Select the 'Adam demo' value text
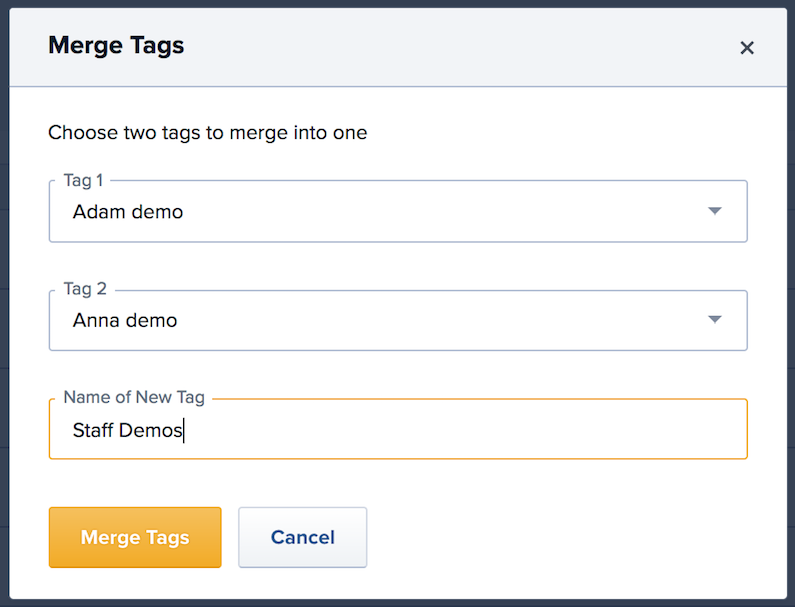Image resolution: width=795 pixels, height=607 pixels. click(x=127, y=212)
